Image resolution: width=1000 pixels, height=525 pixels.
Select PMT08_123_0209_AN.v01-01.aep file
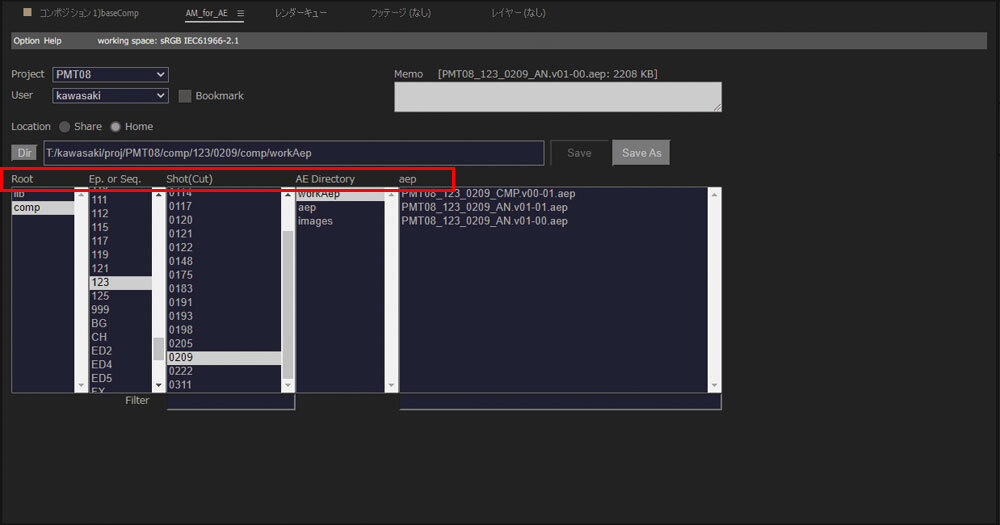point(484,207)
